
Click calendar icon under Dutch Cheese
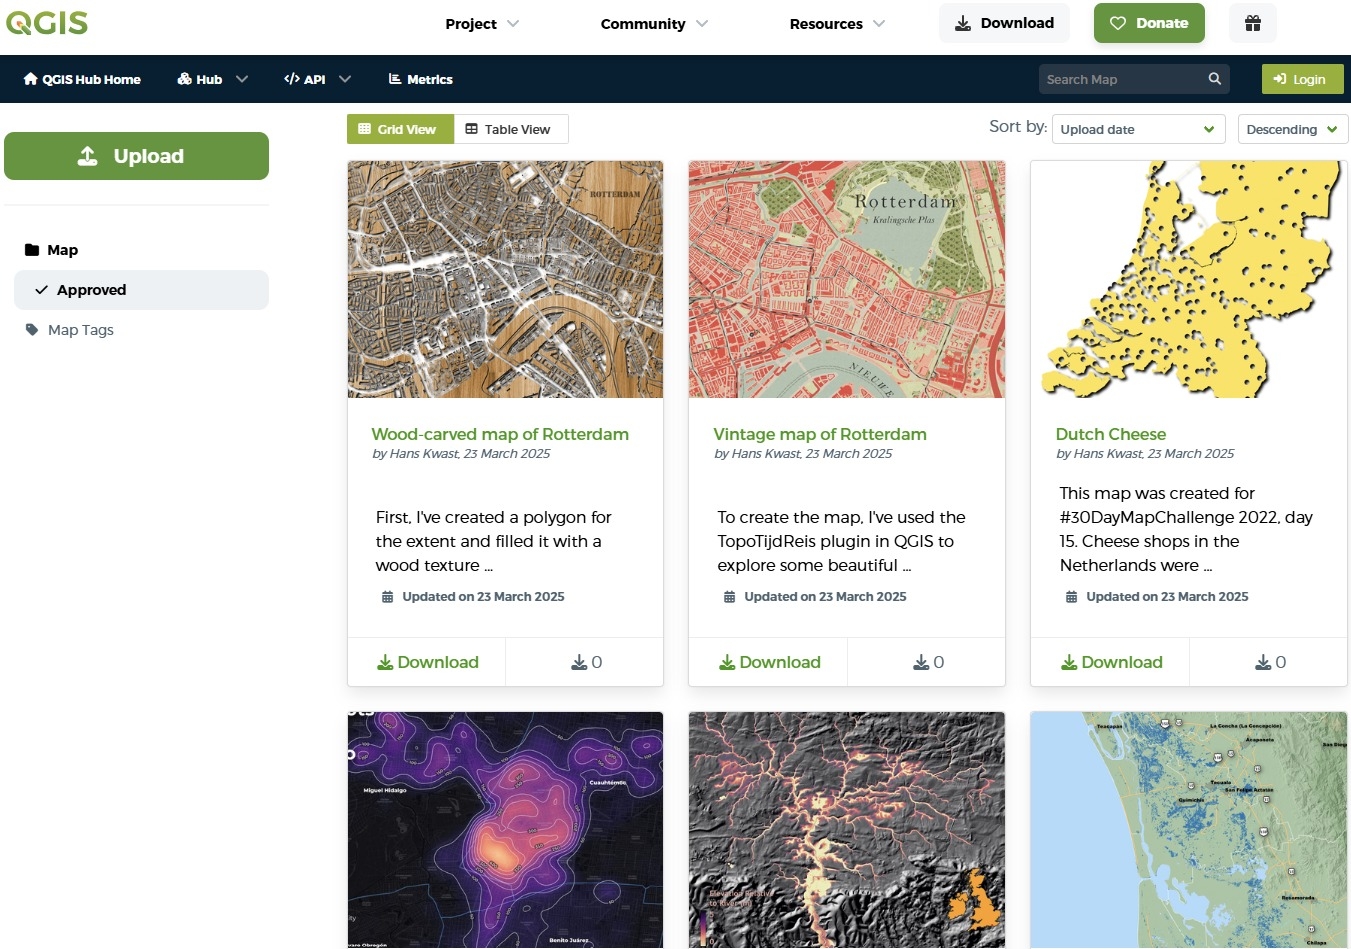1071,597
